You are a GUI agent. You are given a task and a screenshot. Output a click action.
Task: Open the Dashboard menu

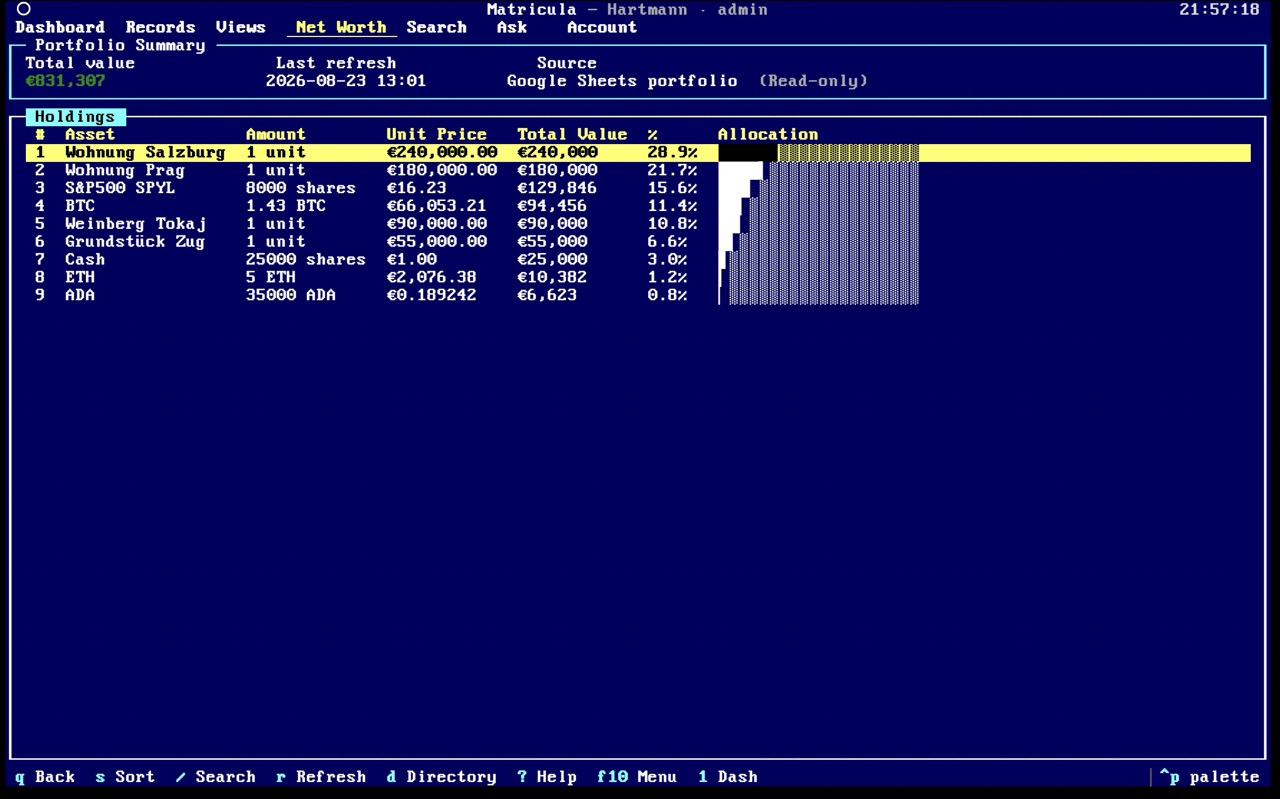60,27
